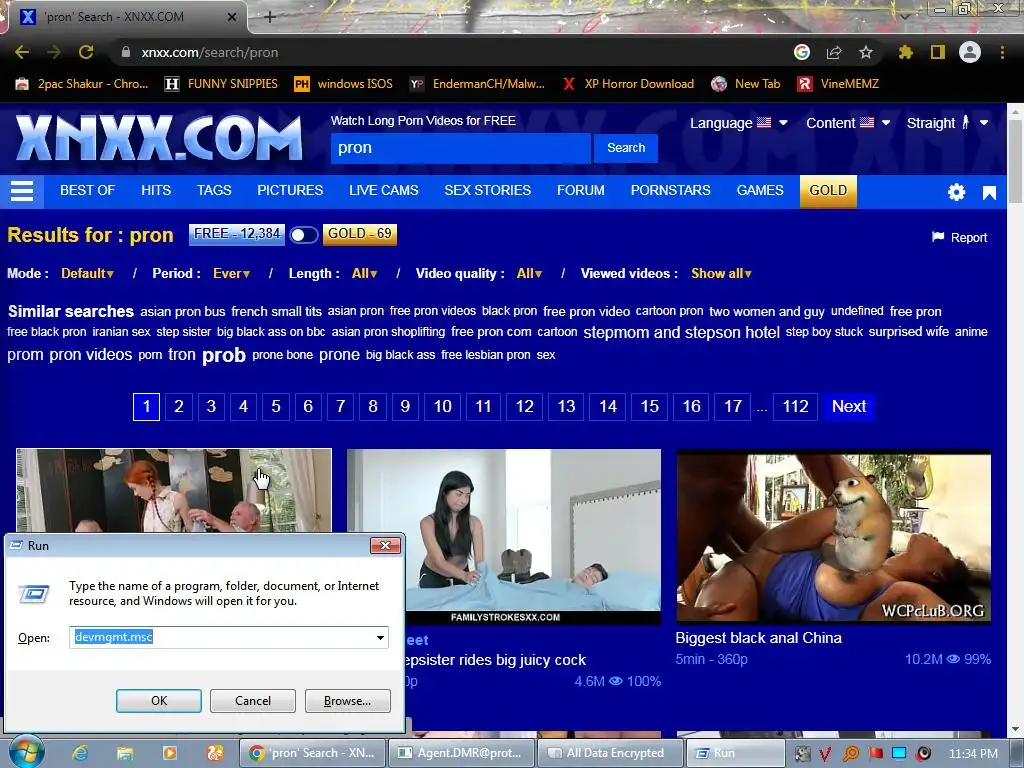Click the 11:34 PM taskbar clock
Screen dimensions: 1024x768
(x=972, y=754)
